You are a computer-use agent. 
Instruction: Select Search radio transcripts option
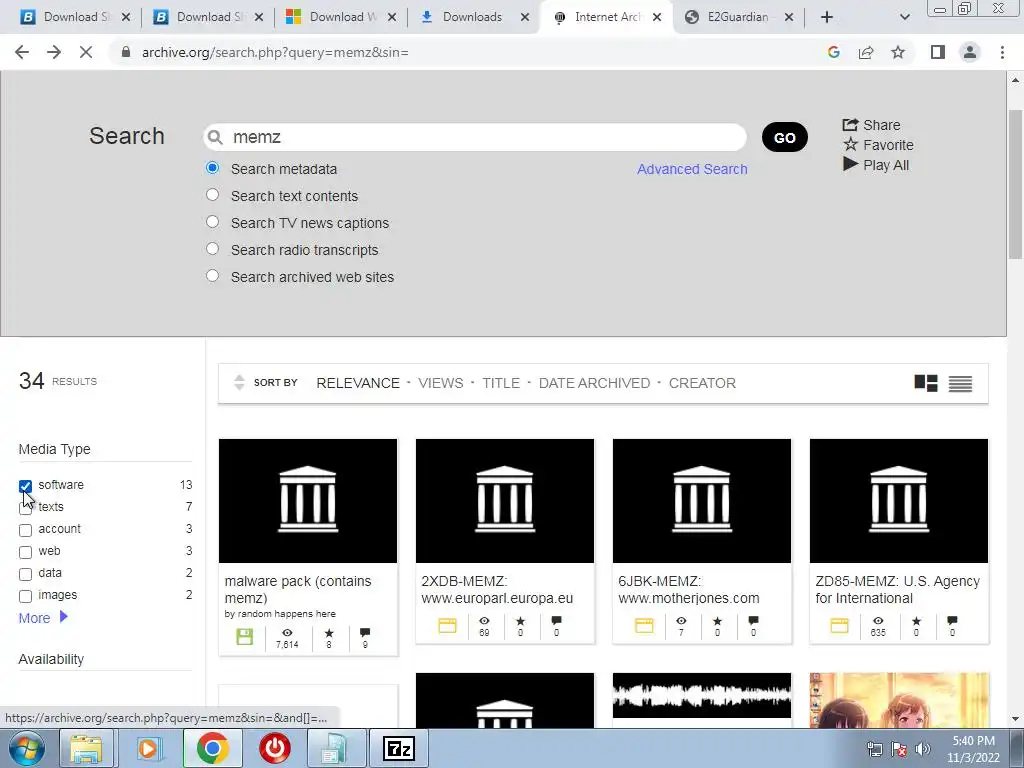pos(212,248)
